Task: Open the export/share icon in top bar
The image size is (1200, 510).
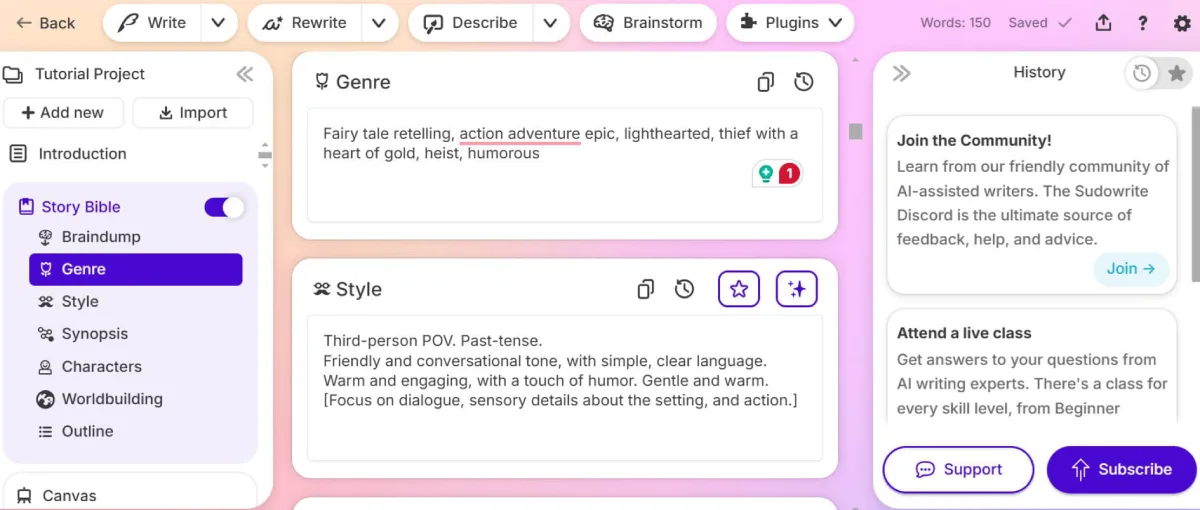Action: (1104, 23)
